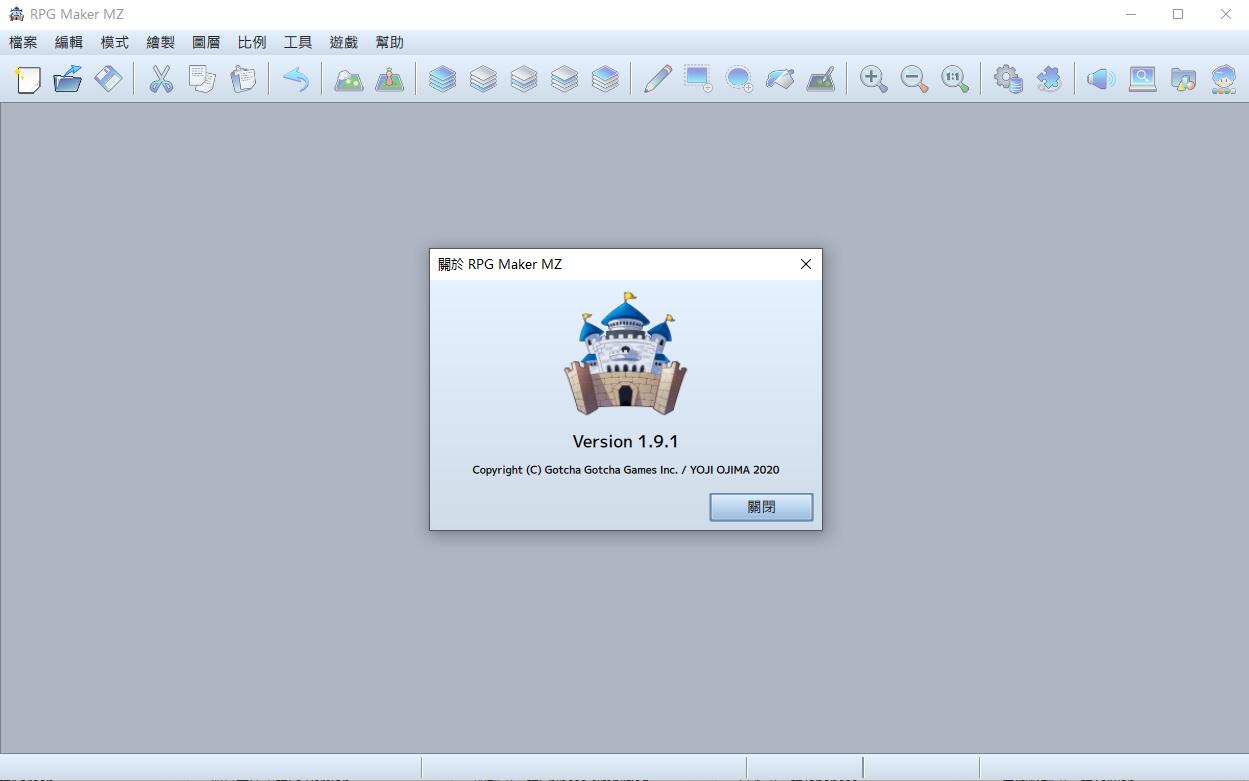1249x781 pixels.
Task: Select the Flood Fill bucket tool
Action: pyautogui.click(x=780, y=79)
